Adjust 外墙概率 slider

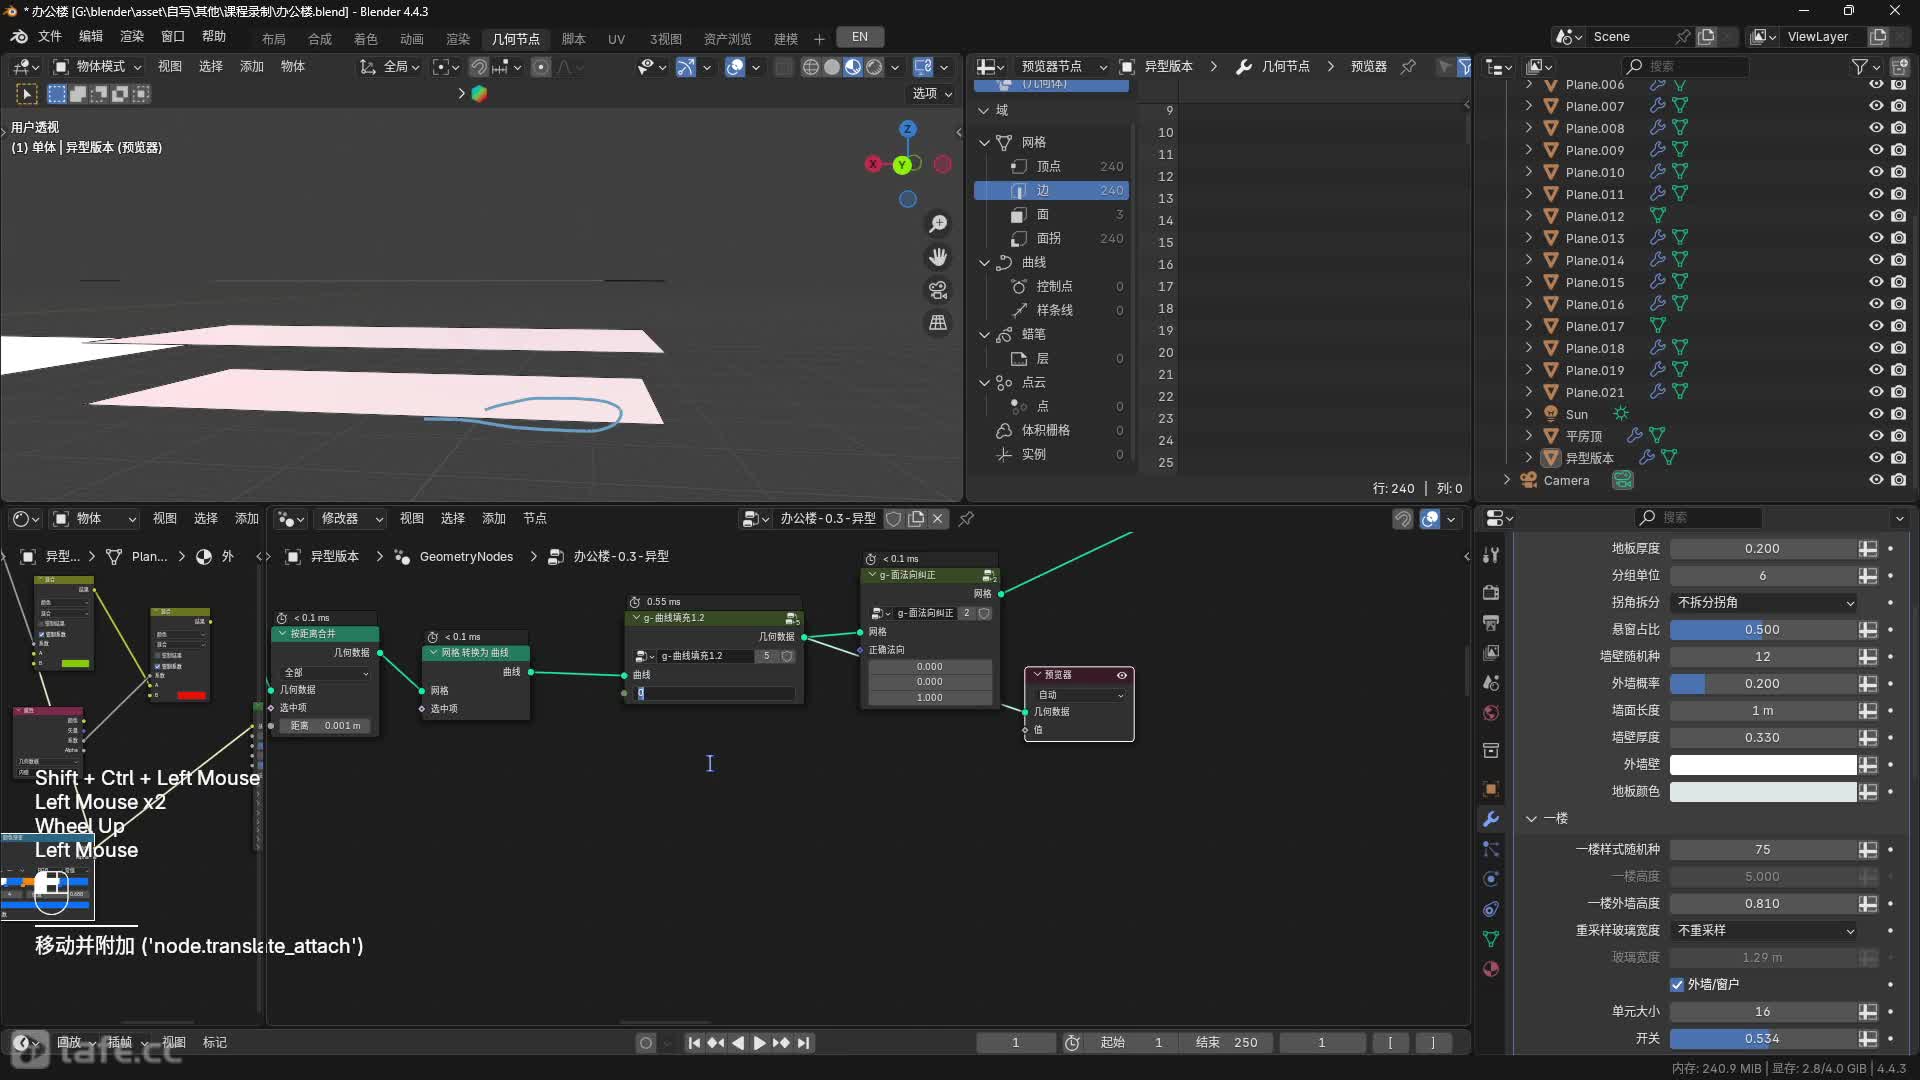(1764, 683)
